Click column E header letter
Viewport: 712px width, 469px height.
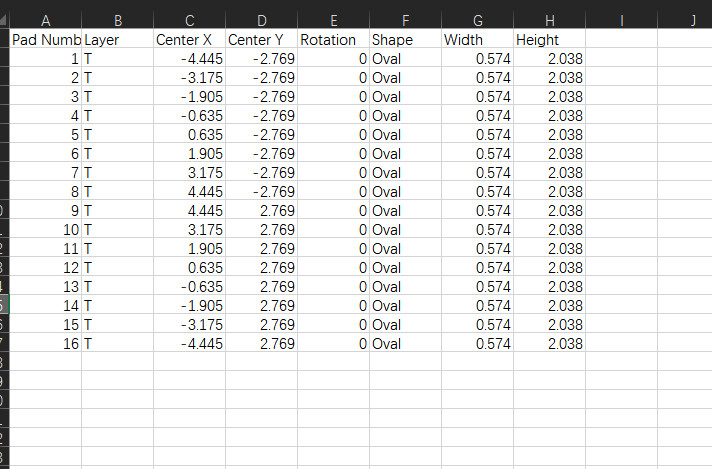point(333,19)
